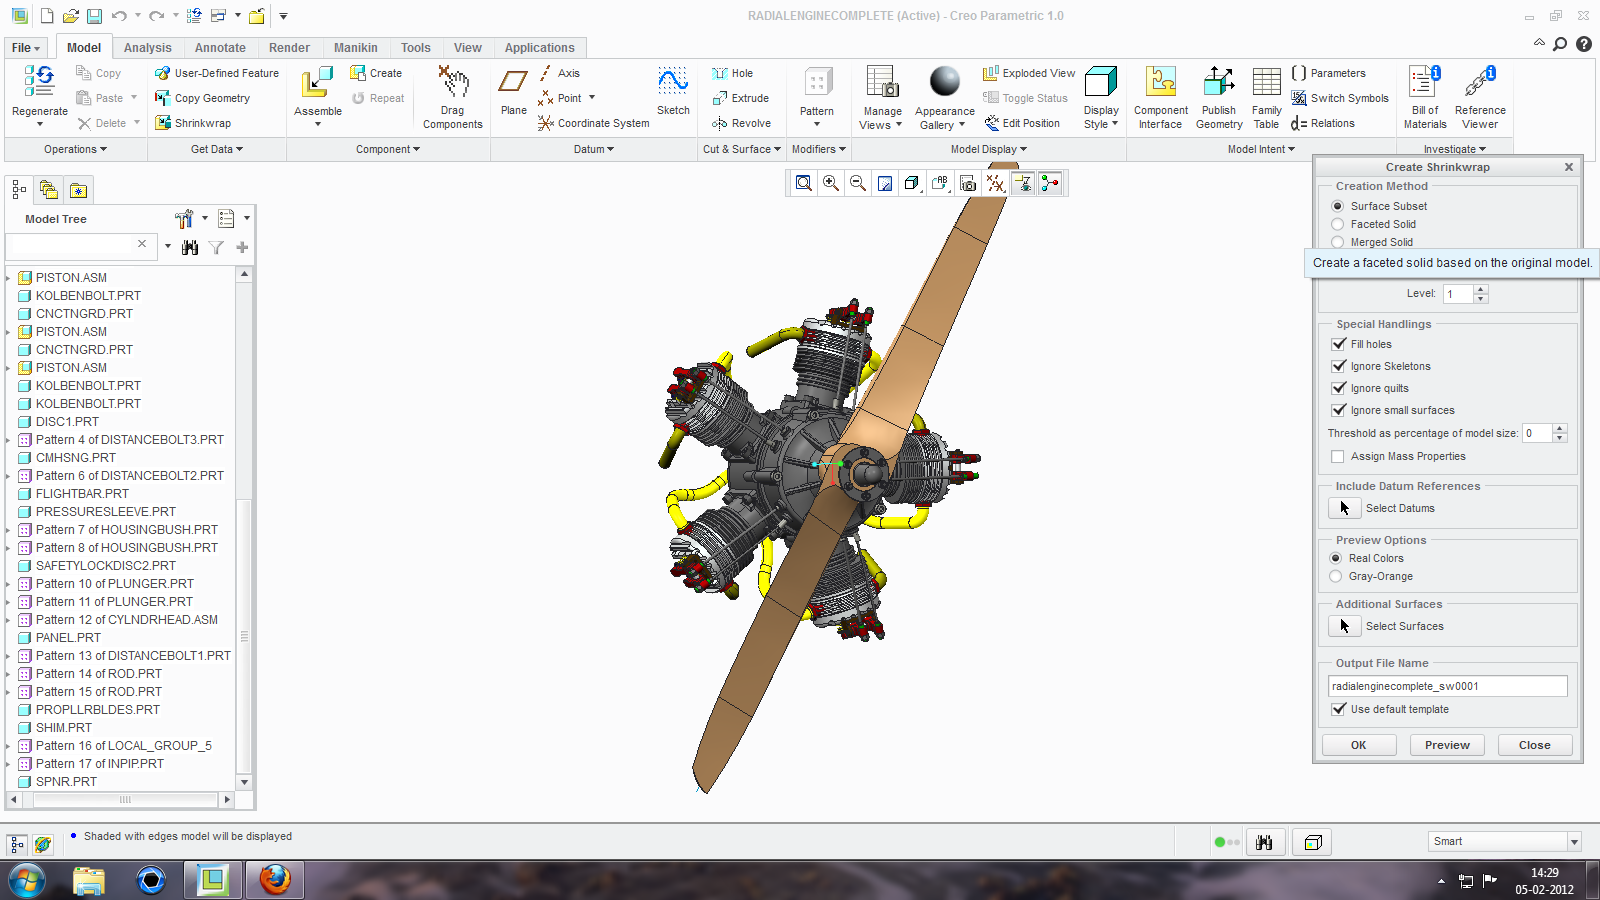The width and height of the screenshot is (1600, 900).
Task: Toggle Use default template checkbox
Action: 1339,709
